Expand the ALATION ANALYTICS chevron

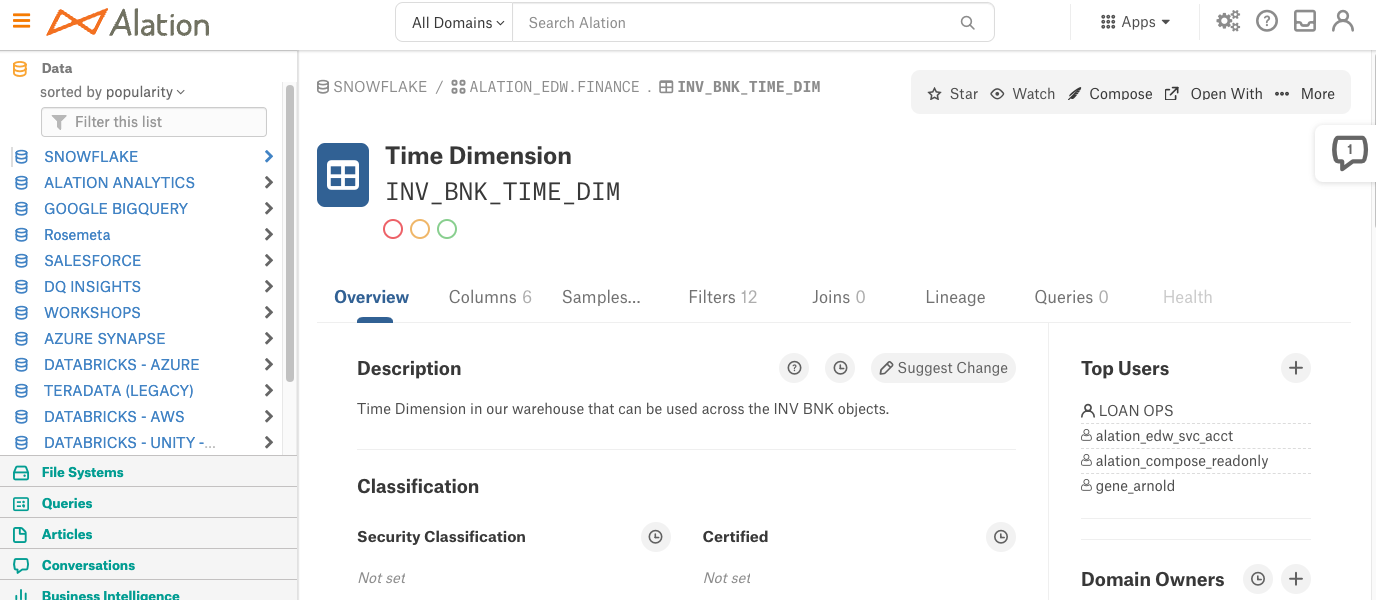coord(268,183)
